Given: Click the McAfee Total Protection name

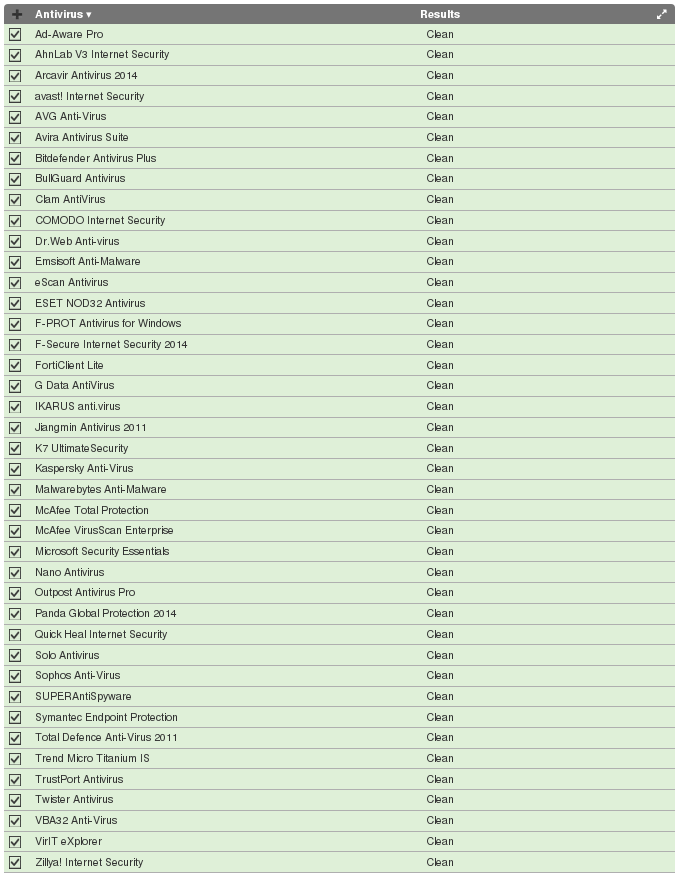Looking at the screenshot, I should pyautogui.click(x=92, y=510).
